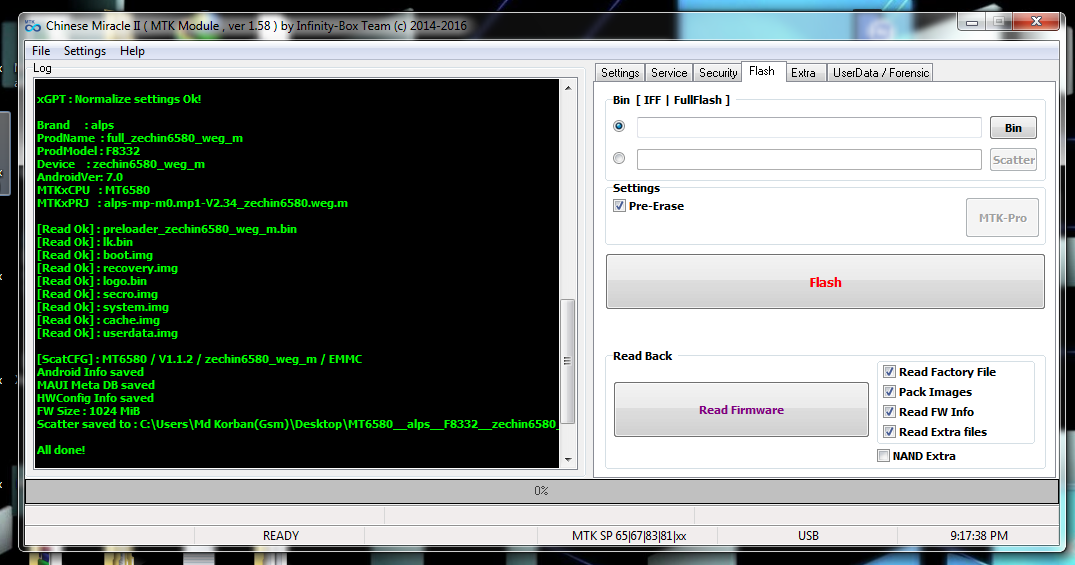Open the File menu

41,51
